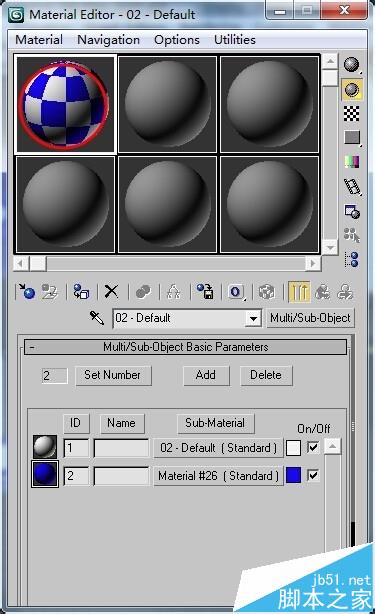
Task: Open Material #26 (Standard) sub-material
Action: coord(218,476)
